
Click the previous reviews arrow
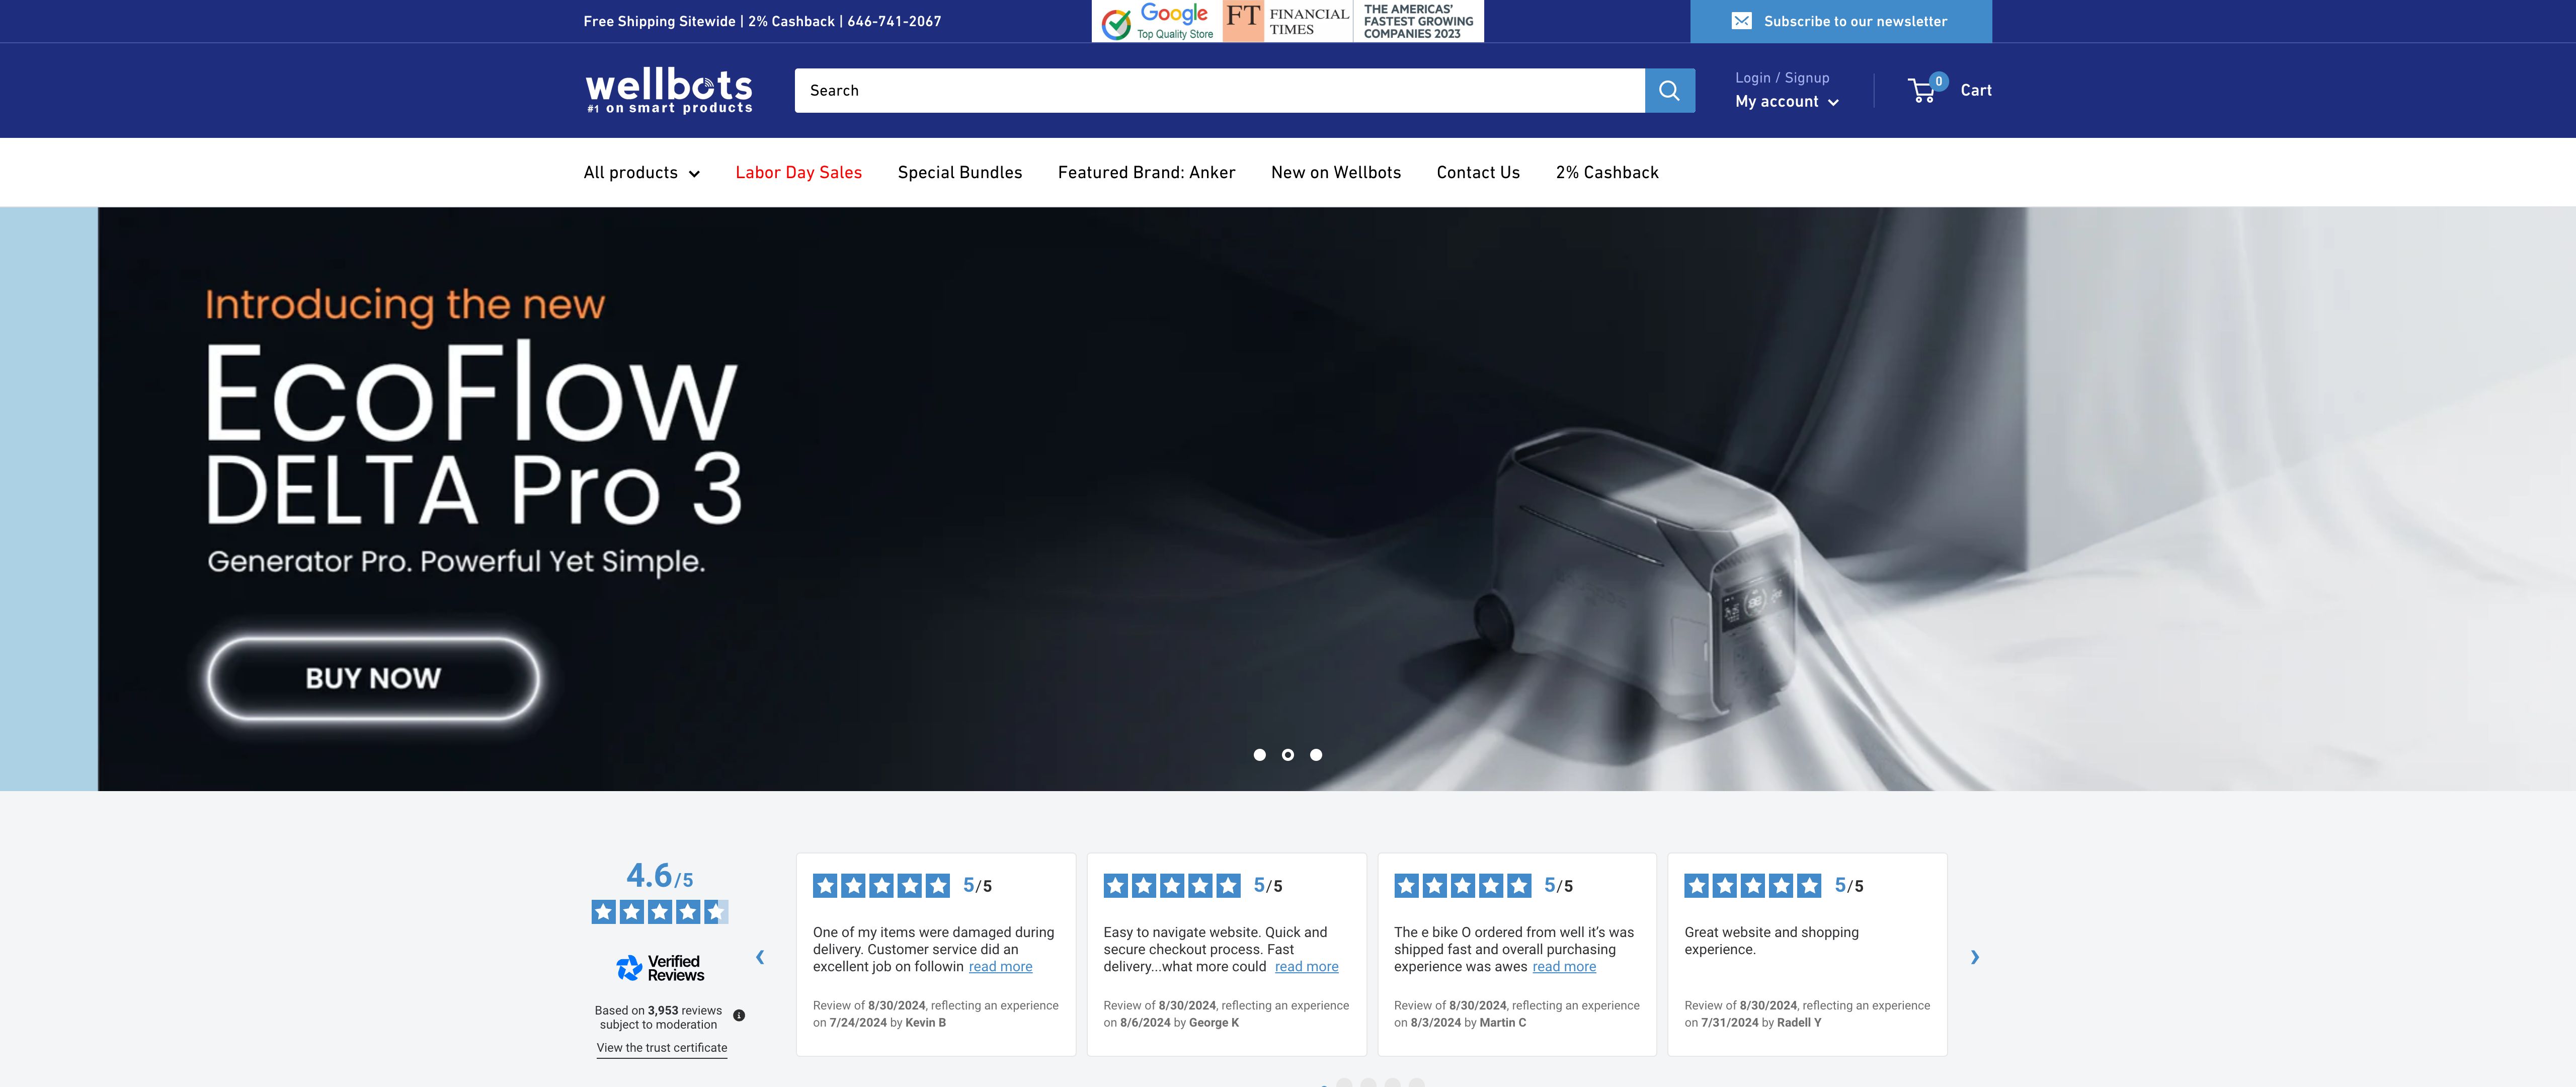tap(761, 956)
